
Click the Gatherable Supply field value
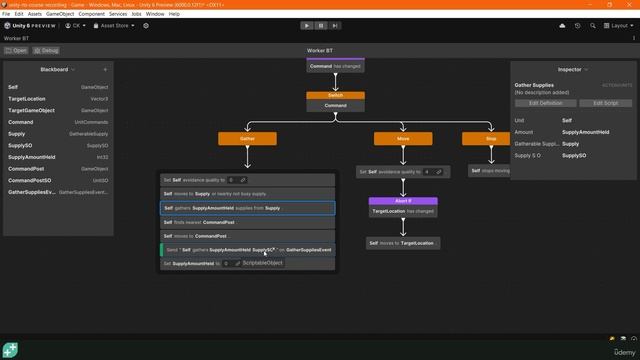point(570,144)
